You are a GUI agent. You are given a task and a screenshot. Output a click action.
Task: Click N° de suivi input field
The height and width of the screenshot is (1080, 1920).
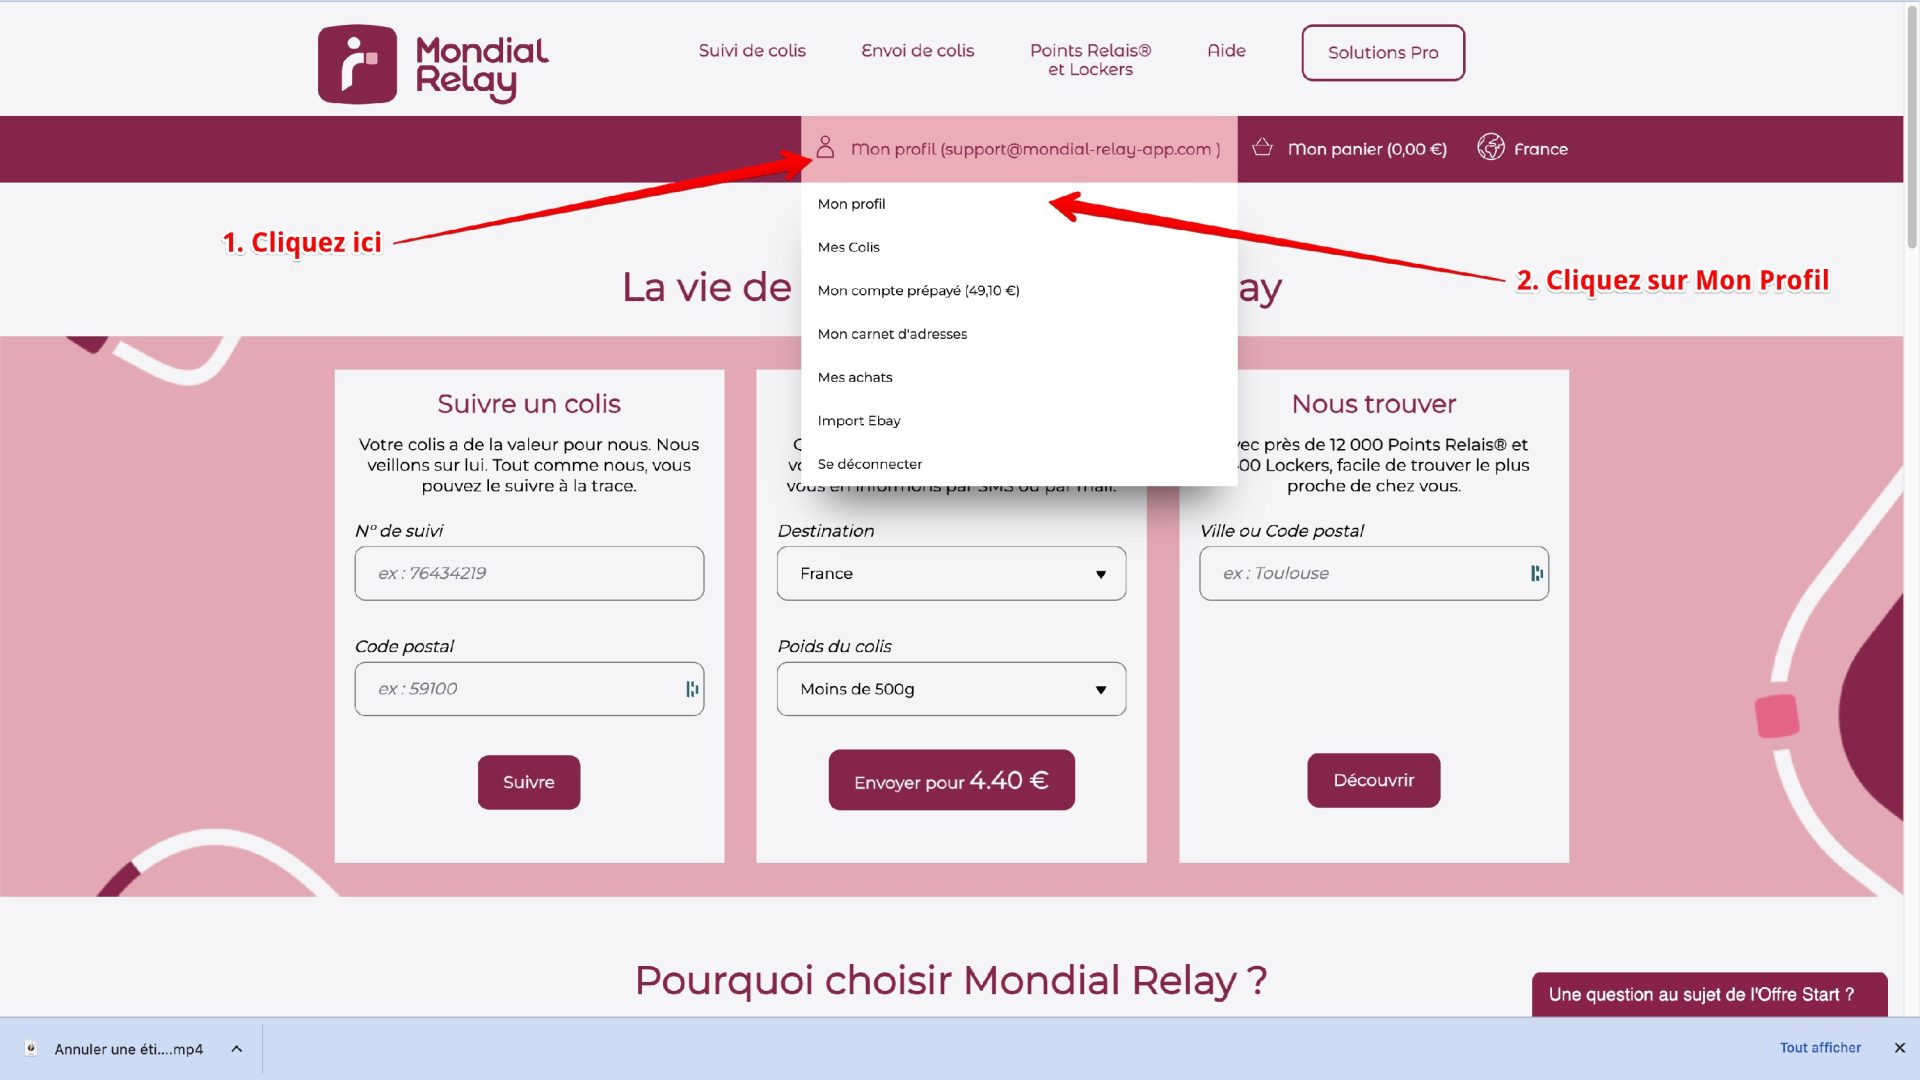(529, 572)
